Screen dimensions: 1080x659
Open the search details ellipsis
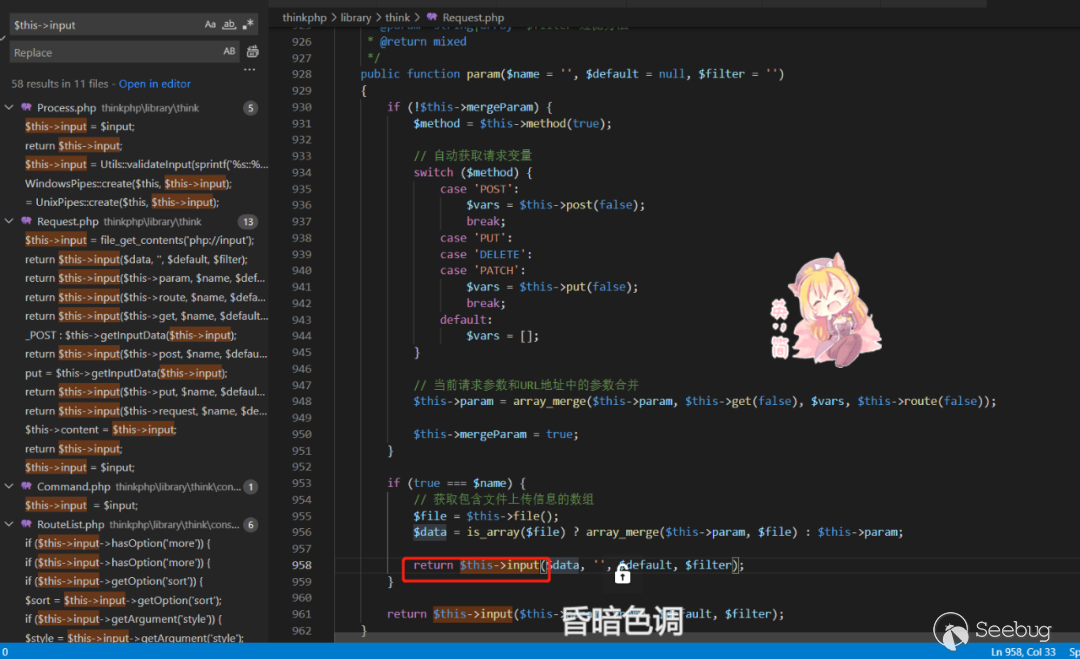pos(249,70)
